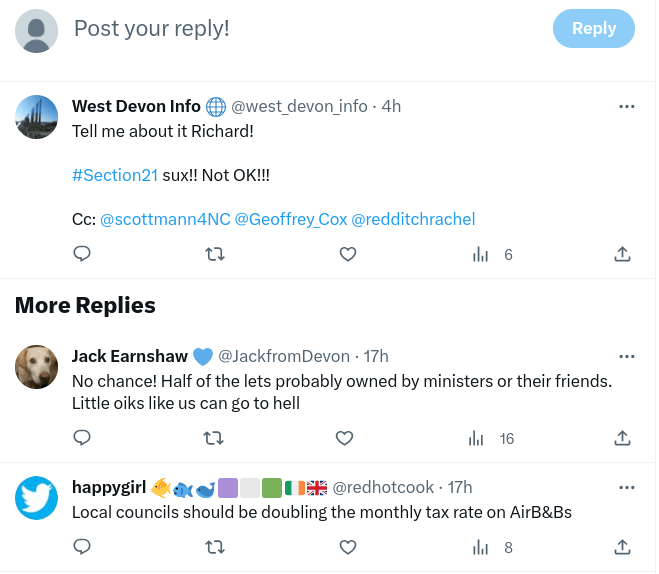This screenshot has height=574, width=659.
Task: Reply to Jack Earnshaw's comment
Action: coord(83,438)
